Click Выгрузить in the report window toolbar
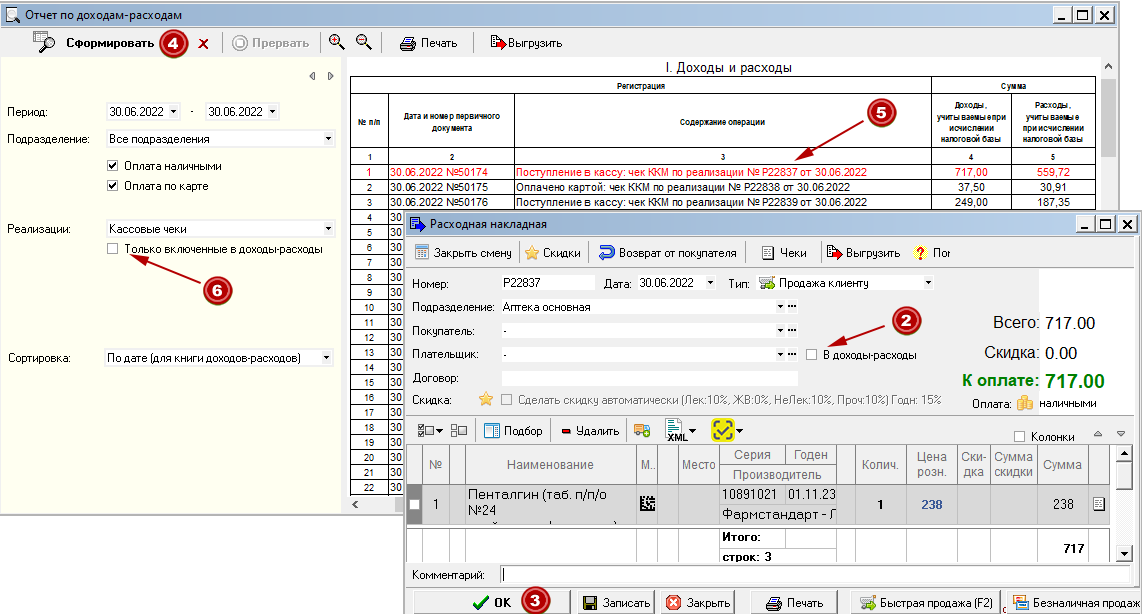The height and width of the screenshot is (614, 1142). (526, 43)
